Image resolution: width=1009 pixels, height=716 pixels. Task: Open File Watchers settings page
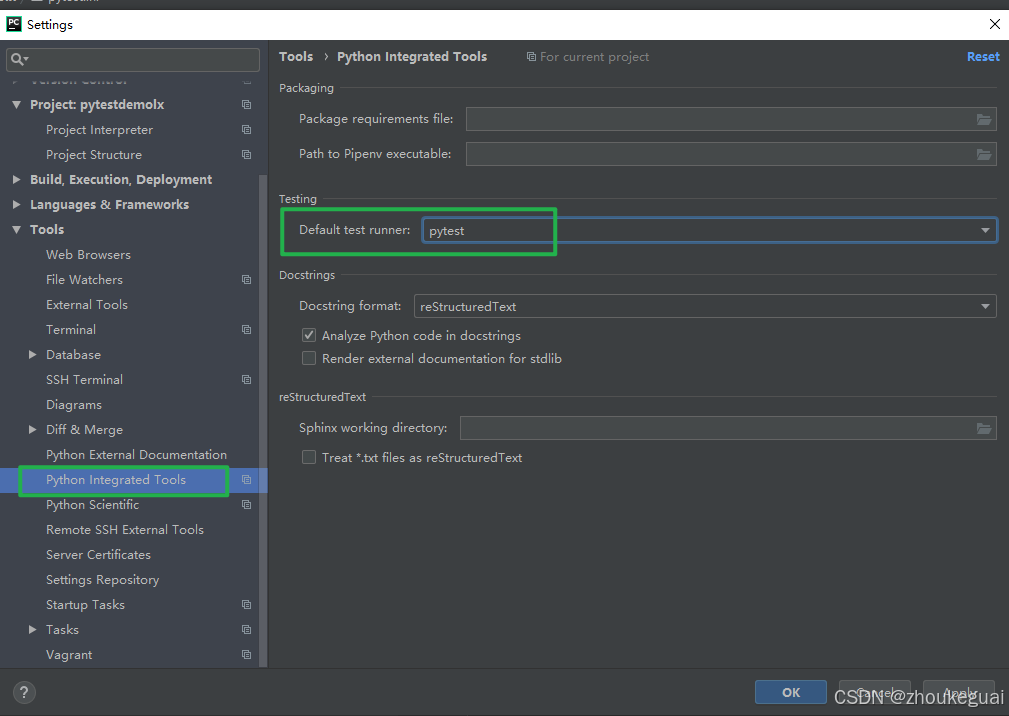84,279
